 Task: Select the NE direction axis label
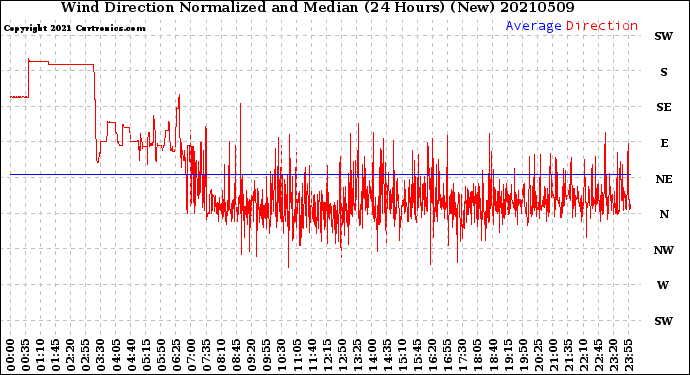pos(664,179)
